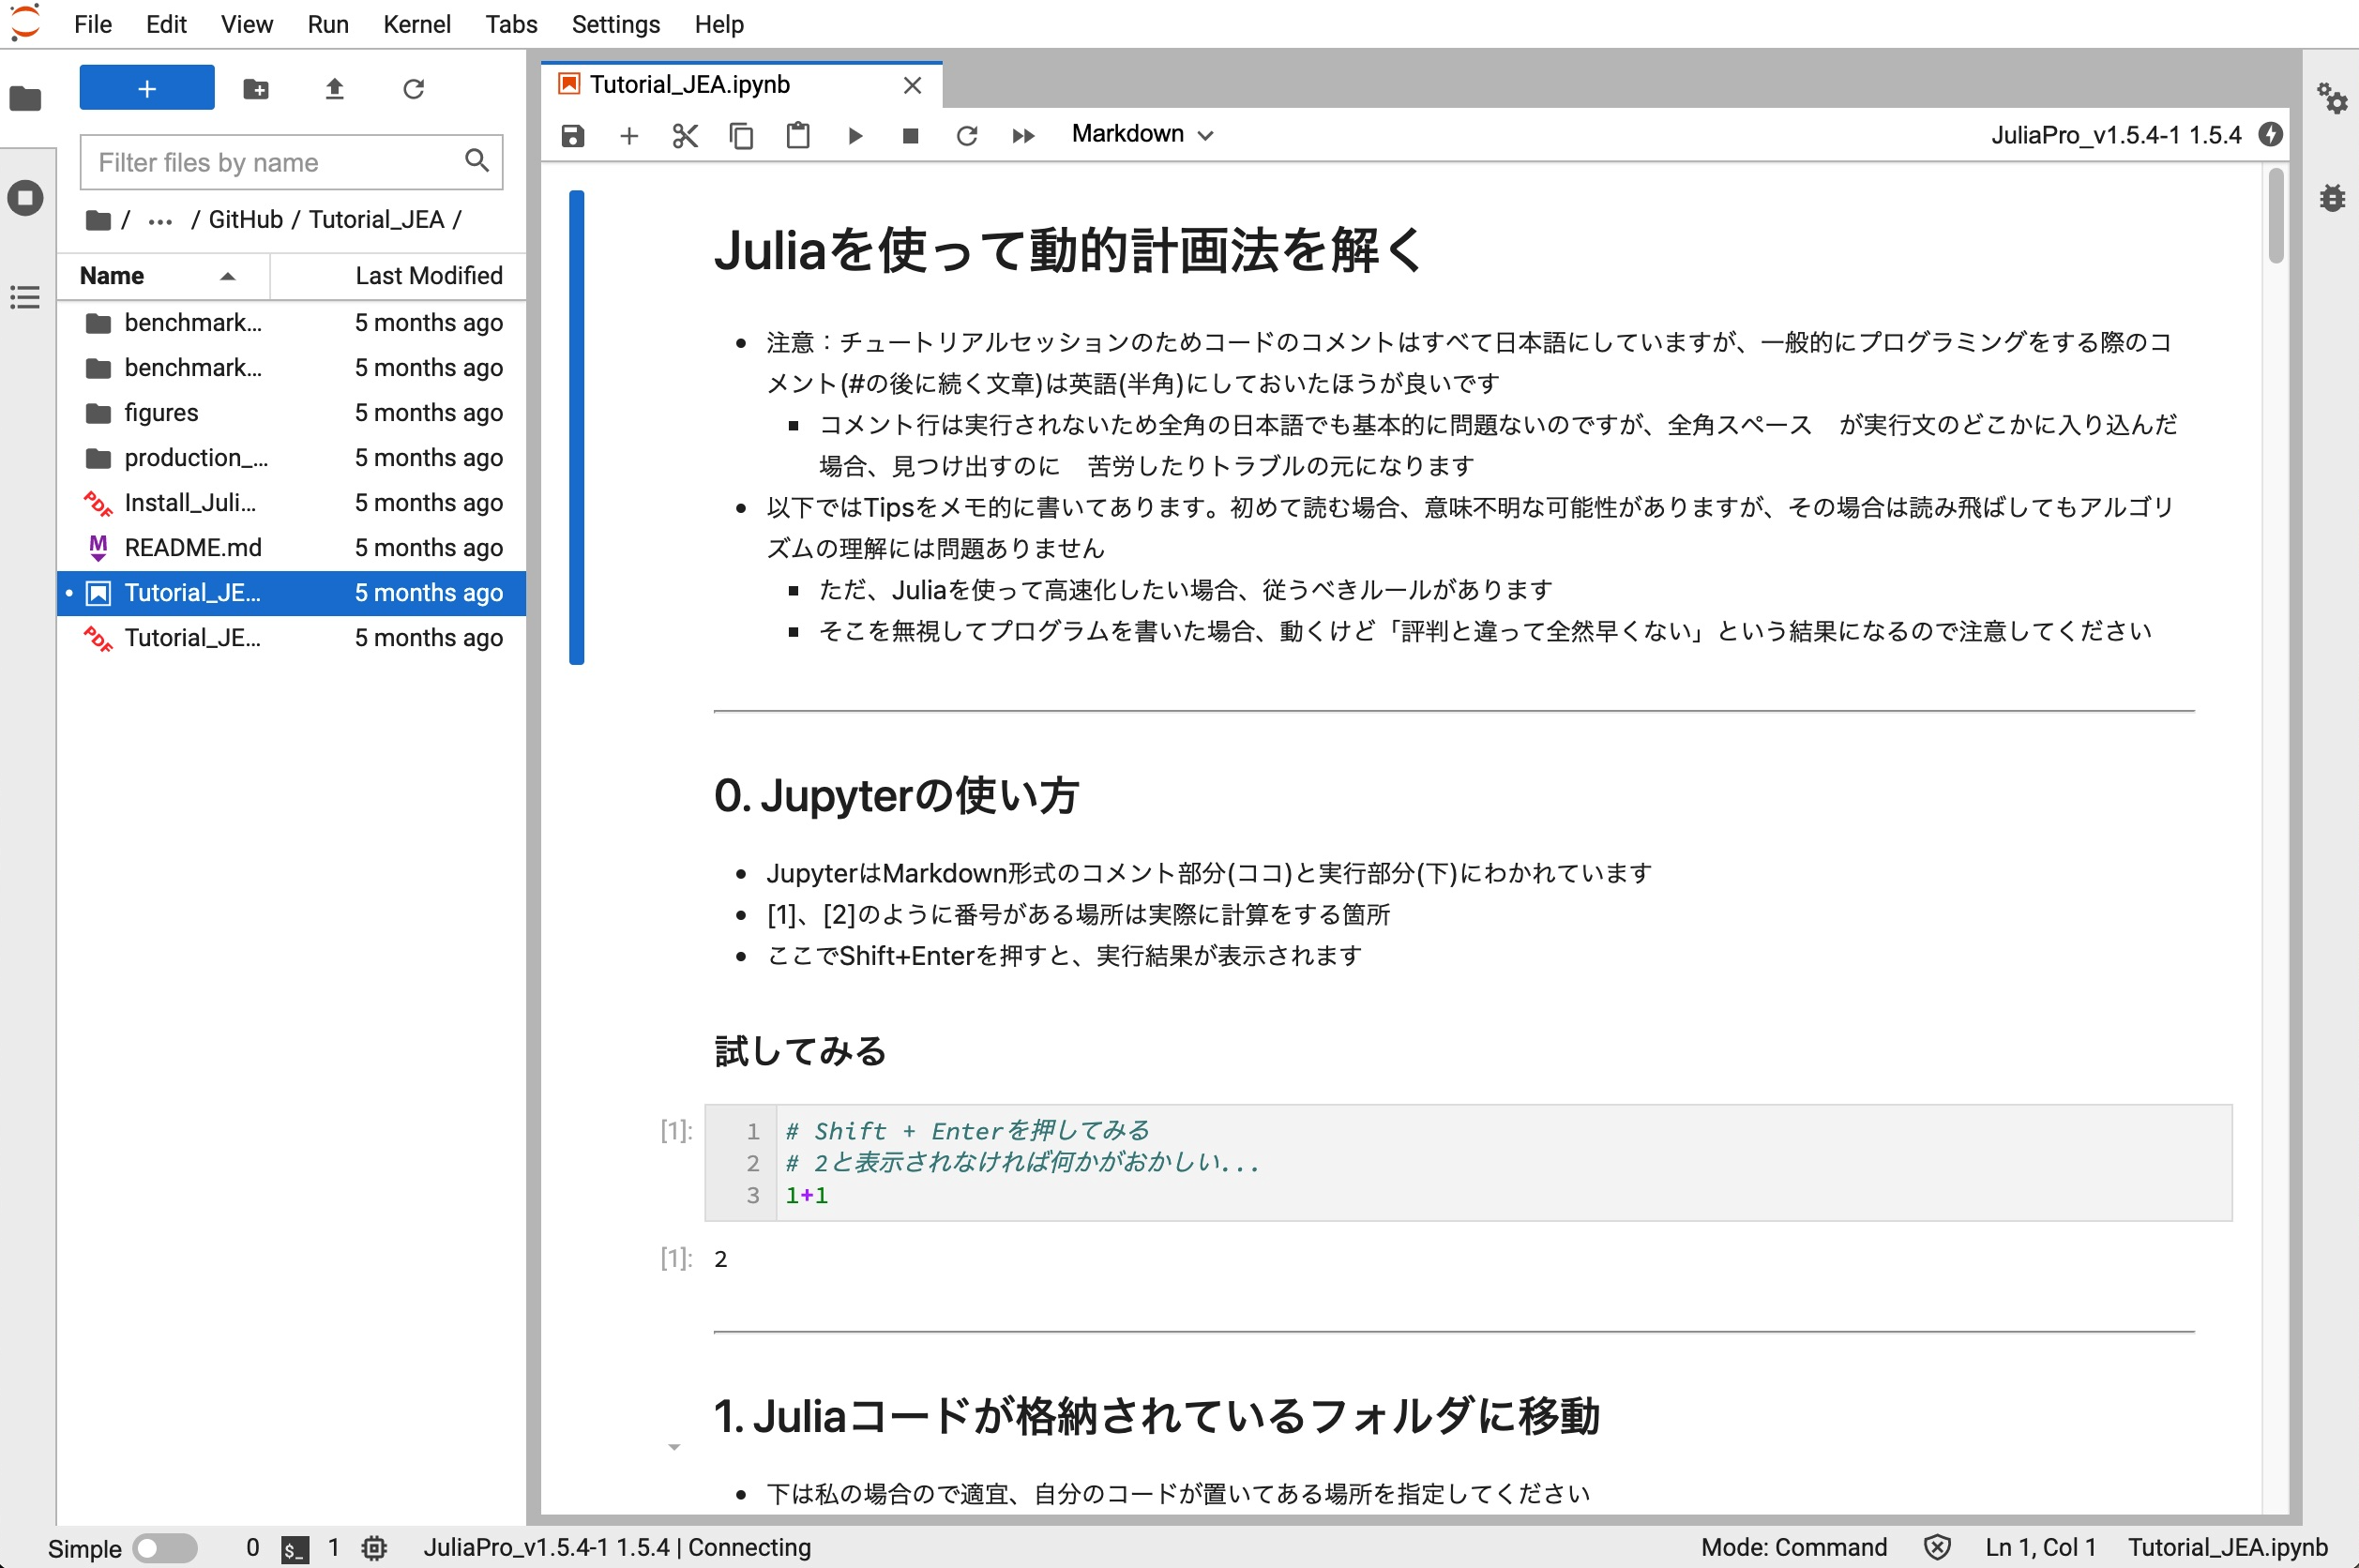Restart kernel and run all cells
Image resolution: width=2359 pixels, height=1568 pixels.
click(x=1023, y=135)
